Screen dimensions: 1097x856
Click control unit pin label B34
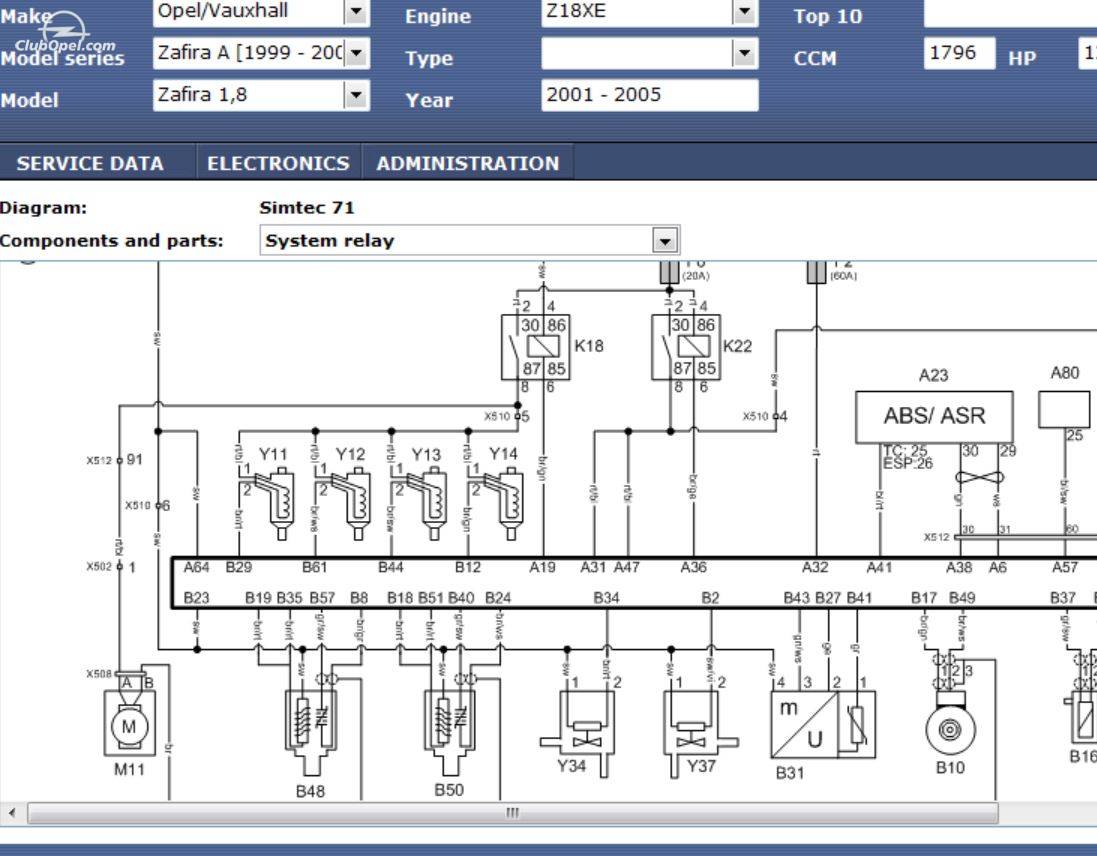click(x=607, y=598)
